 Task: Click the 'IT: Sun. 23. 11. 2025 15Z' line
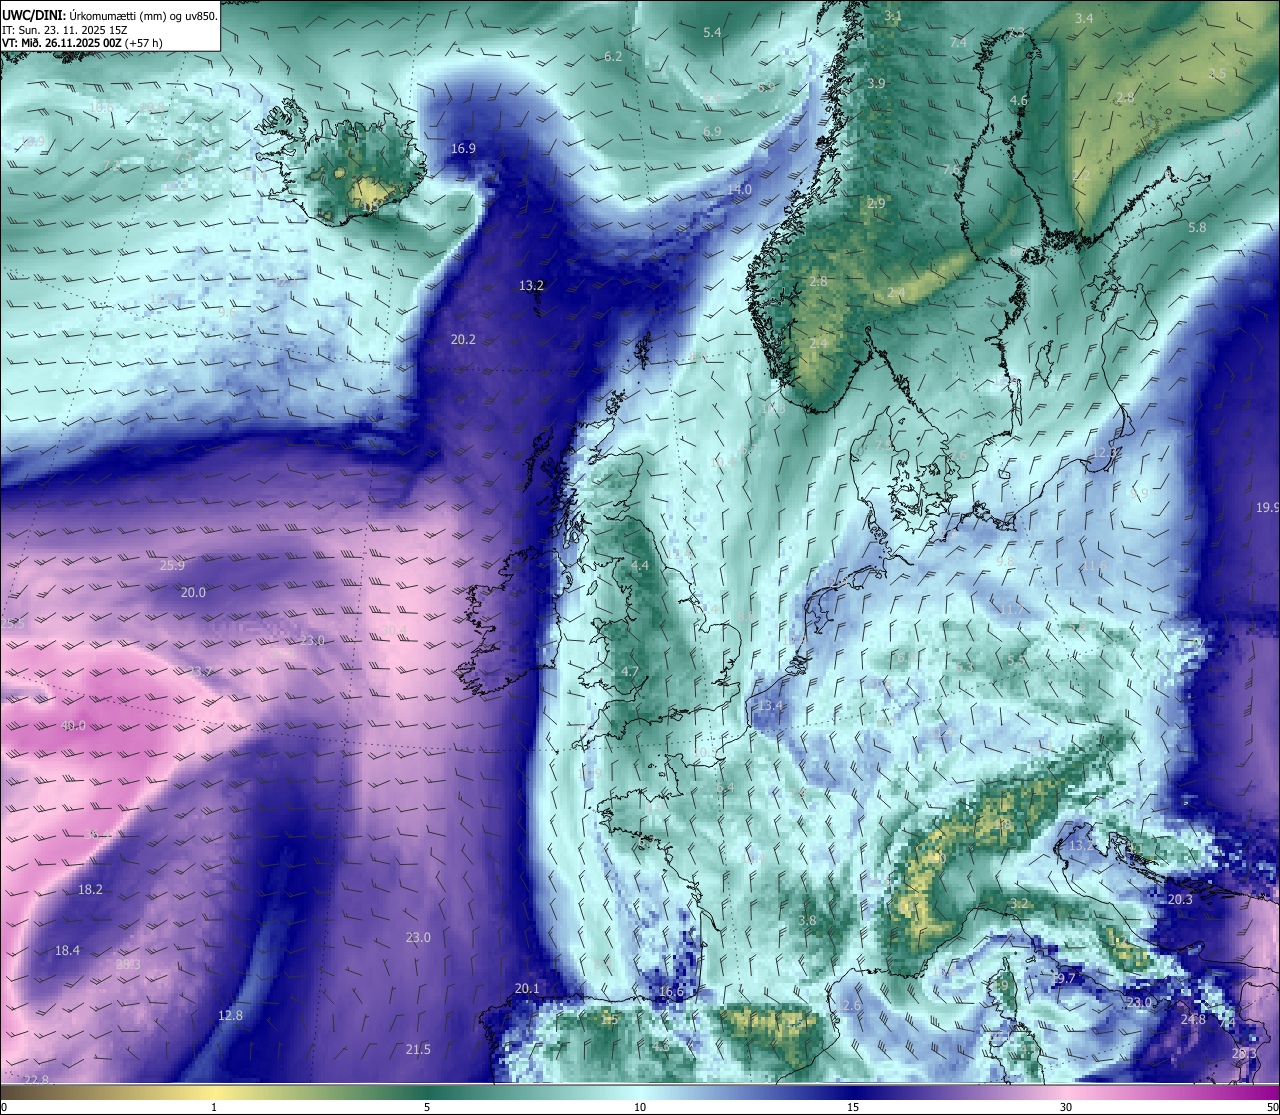(65, 30)
